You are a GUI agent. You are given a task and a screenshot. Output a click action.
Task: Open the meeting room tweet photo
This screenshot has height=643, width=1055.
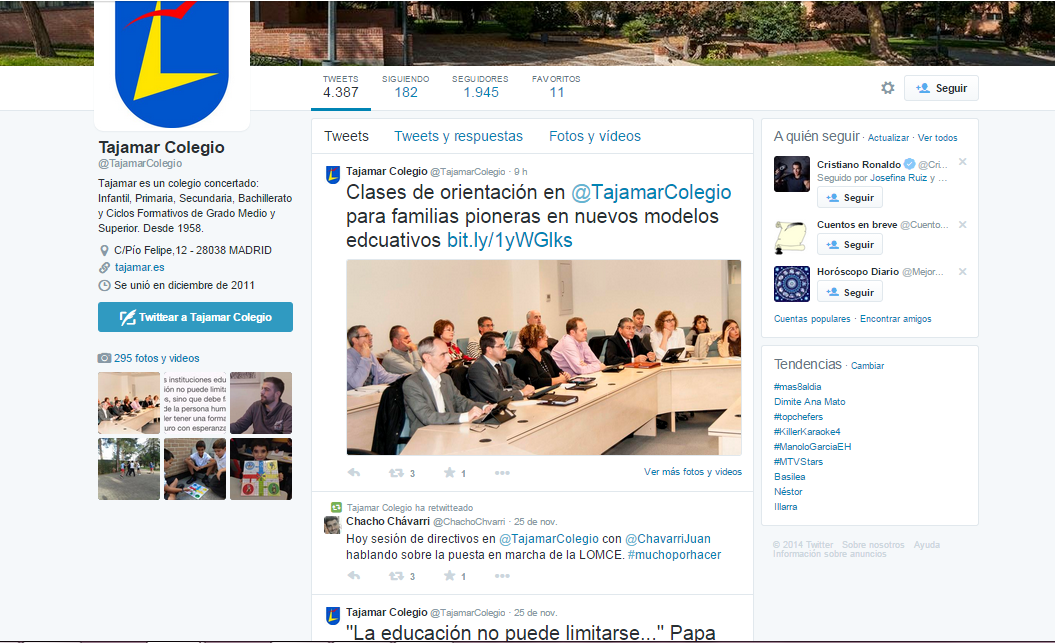click(x=544, y=358)
